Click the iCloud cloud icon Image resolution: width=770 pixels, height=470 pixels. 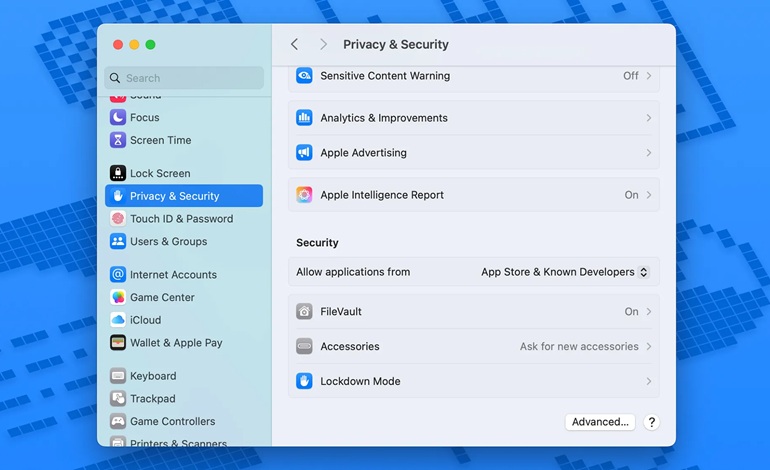point(118,320)
